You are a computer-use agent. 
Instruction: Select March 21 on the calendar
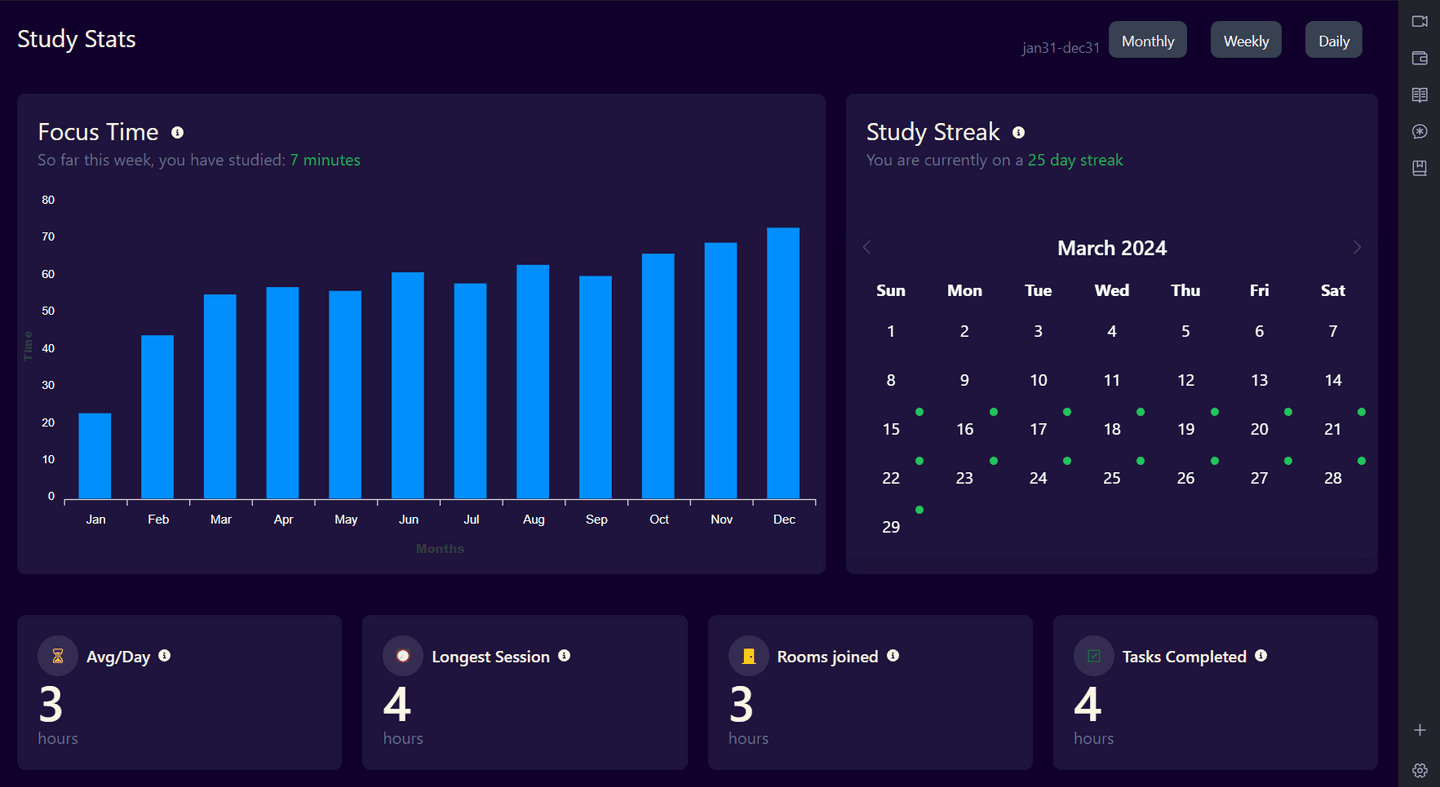1333,429
